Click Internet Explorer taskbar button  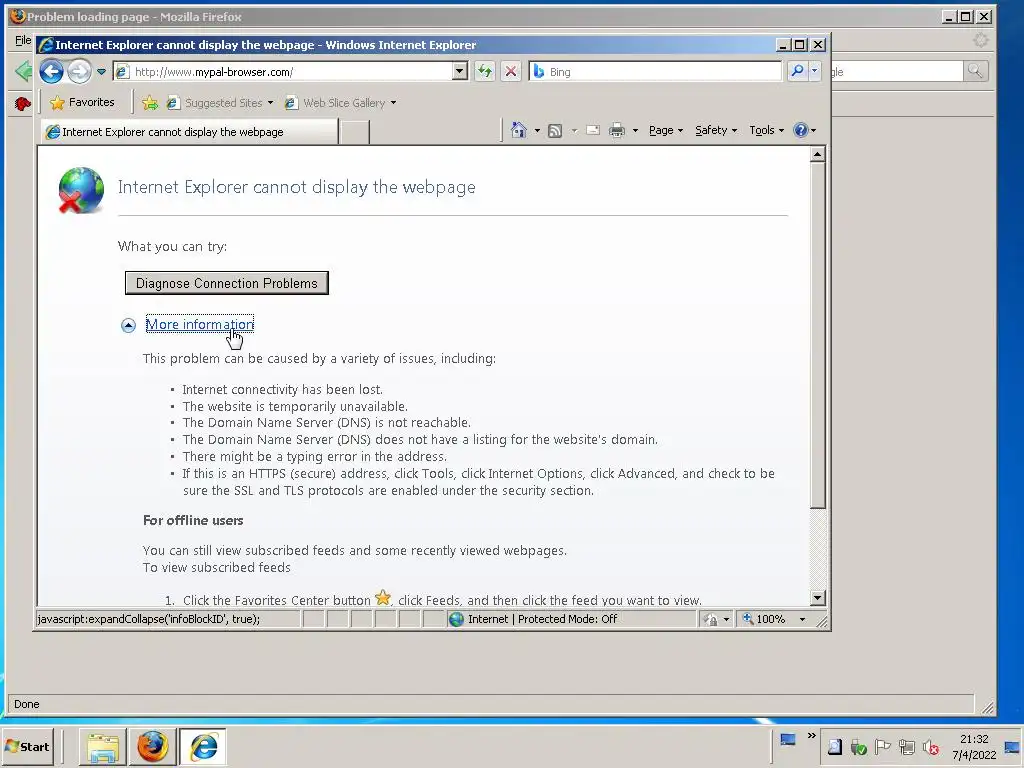(203, 746)
